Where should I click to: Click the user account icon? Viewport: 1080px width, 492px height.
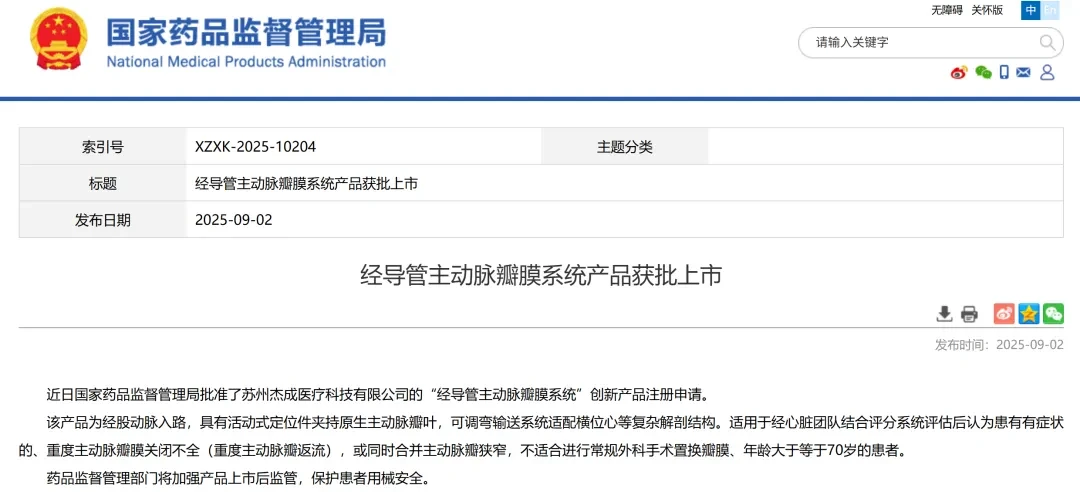pyautogui.click(x=1047, y=72)
